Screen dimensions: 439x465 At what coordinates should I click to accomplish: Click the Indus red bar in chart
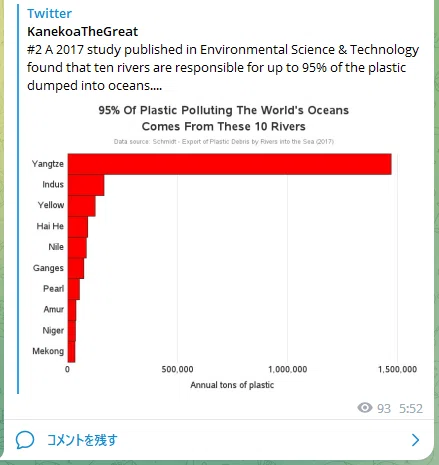pos(86,185)
